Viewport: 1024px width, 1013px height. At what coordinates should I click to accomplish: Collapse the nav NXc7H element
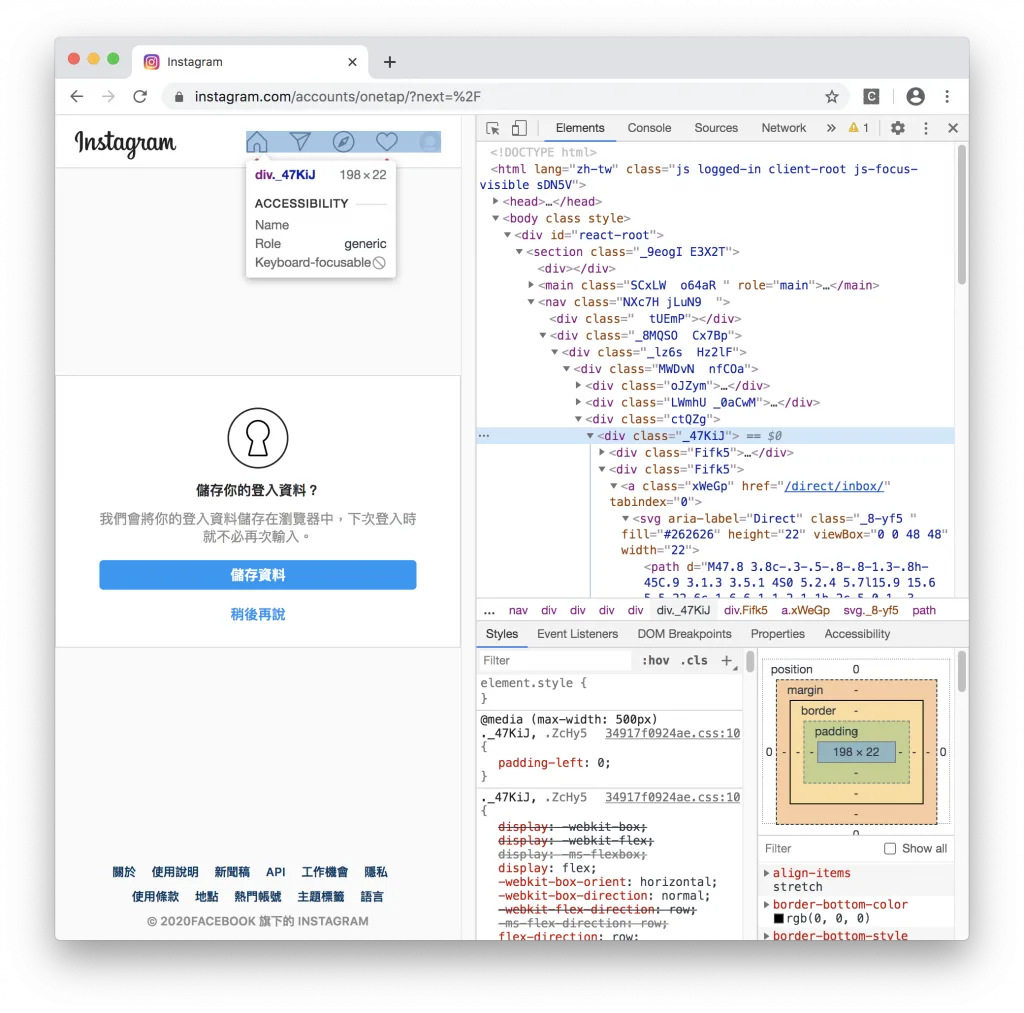click(531, 302)
